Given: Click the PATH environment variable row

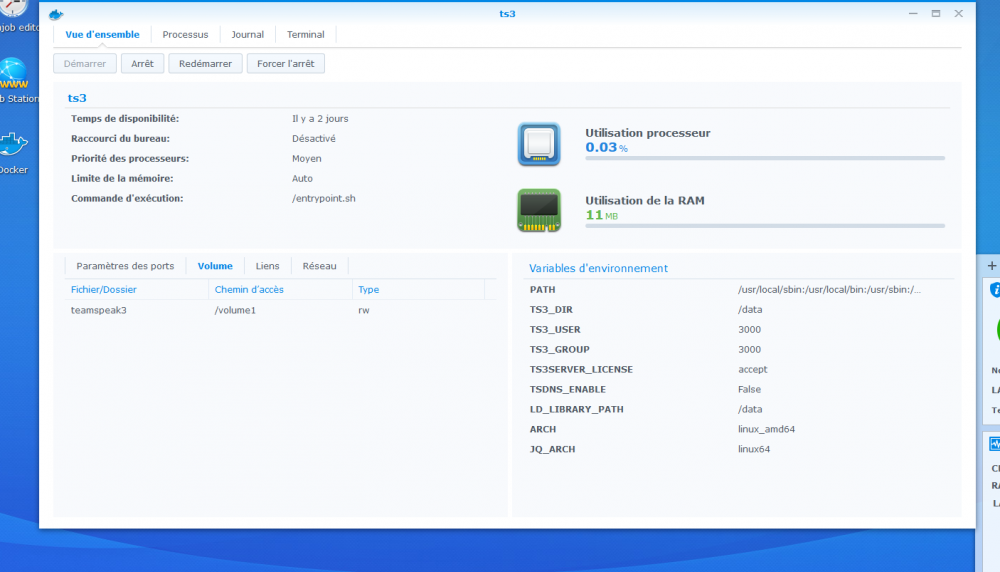Looking at the screenshot, I should (740, 290).
